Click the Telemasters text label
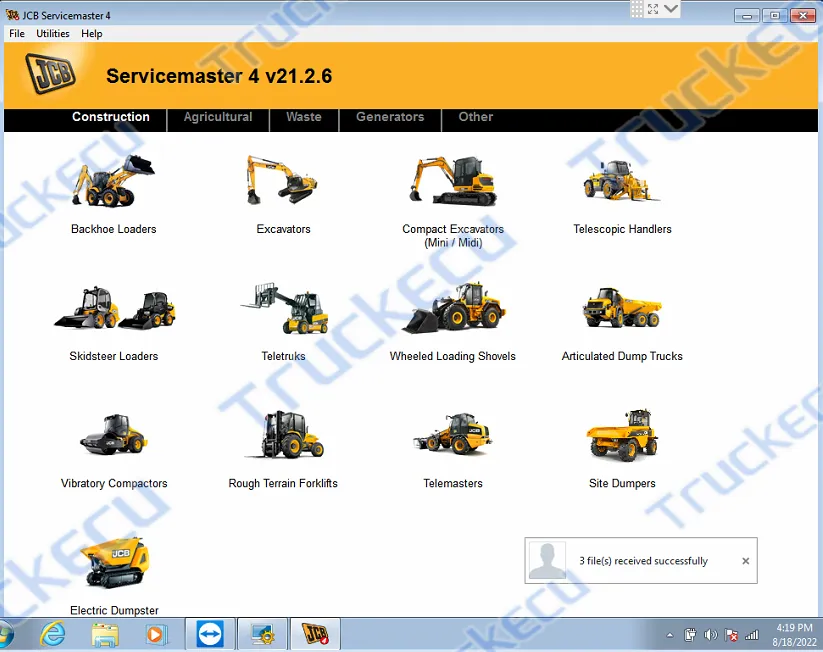The height and width of the screenshot is (652, 823). [453, 483]
